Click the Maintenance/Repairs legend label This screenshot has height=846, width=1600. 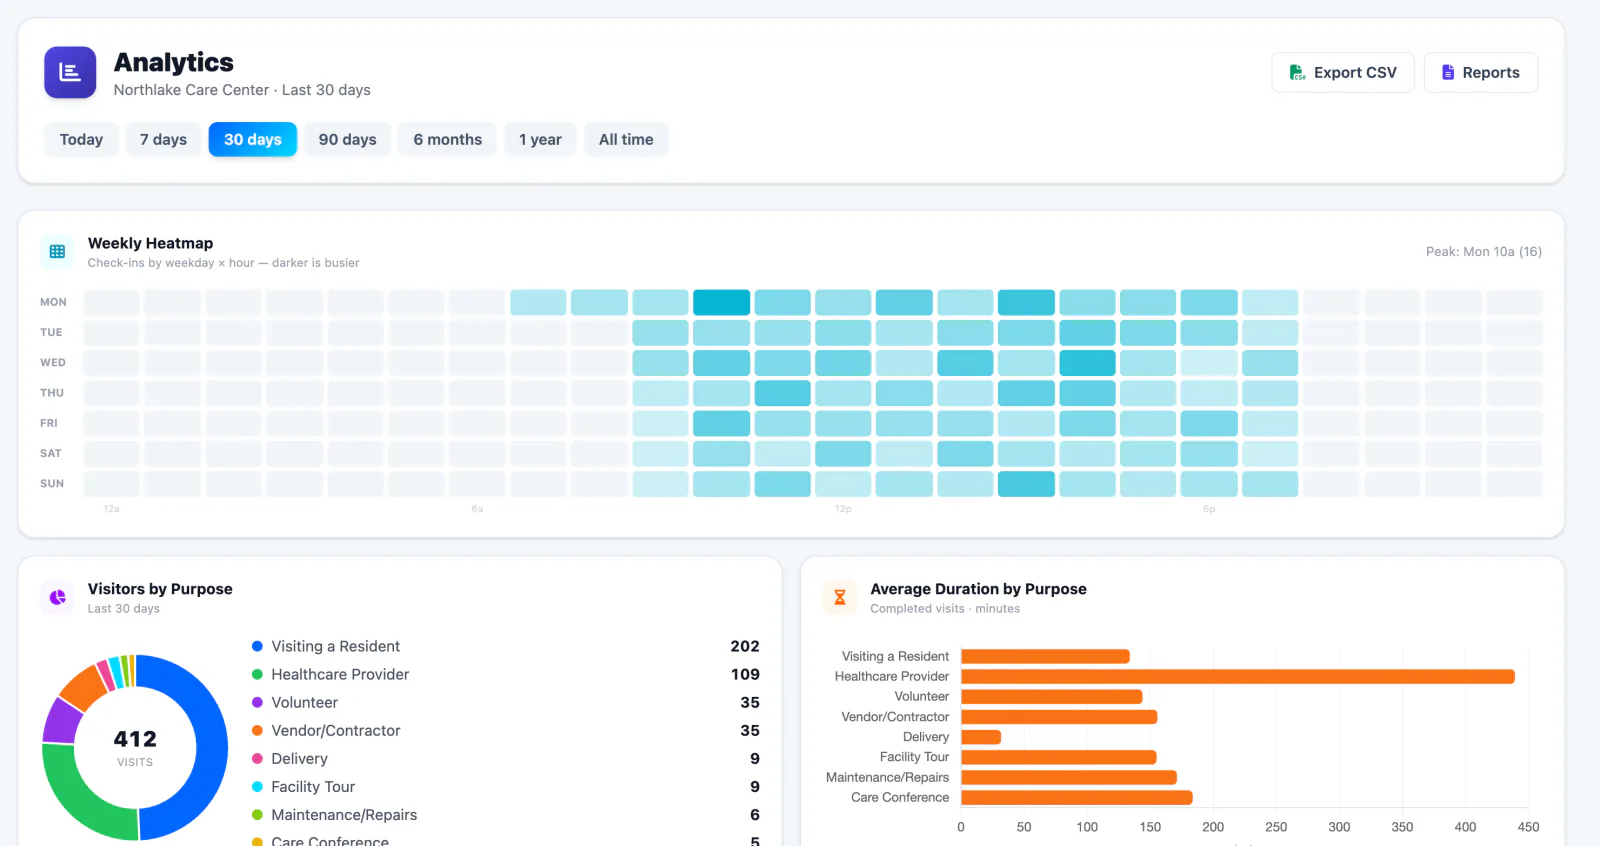(344, 814)
